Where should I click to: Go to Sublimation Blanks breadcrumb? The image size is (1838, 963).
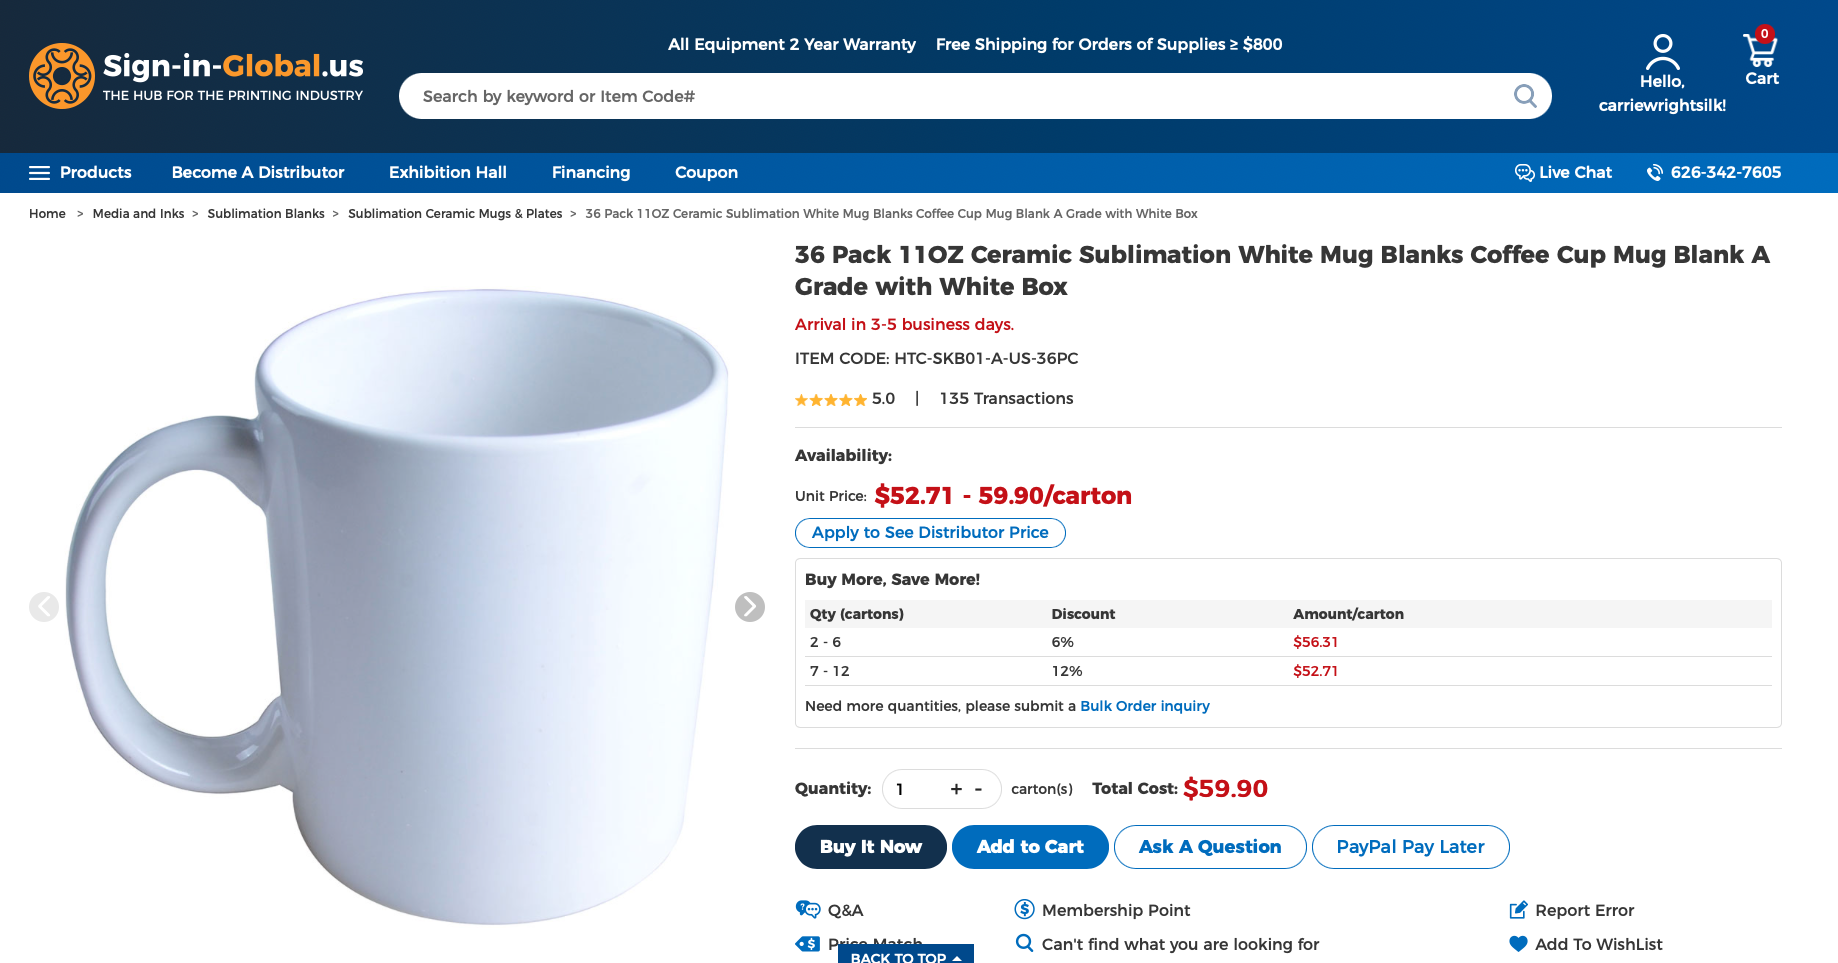[x=266, y=214]
